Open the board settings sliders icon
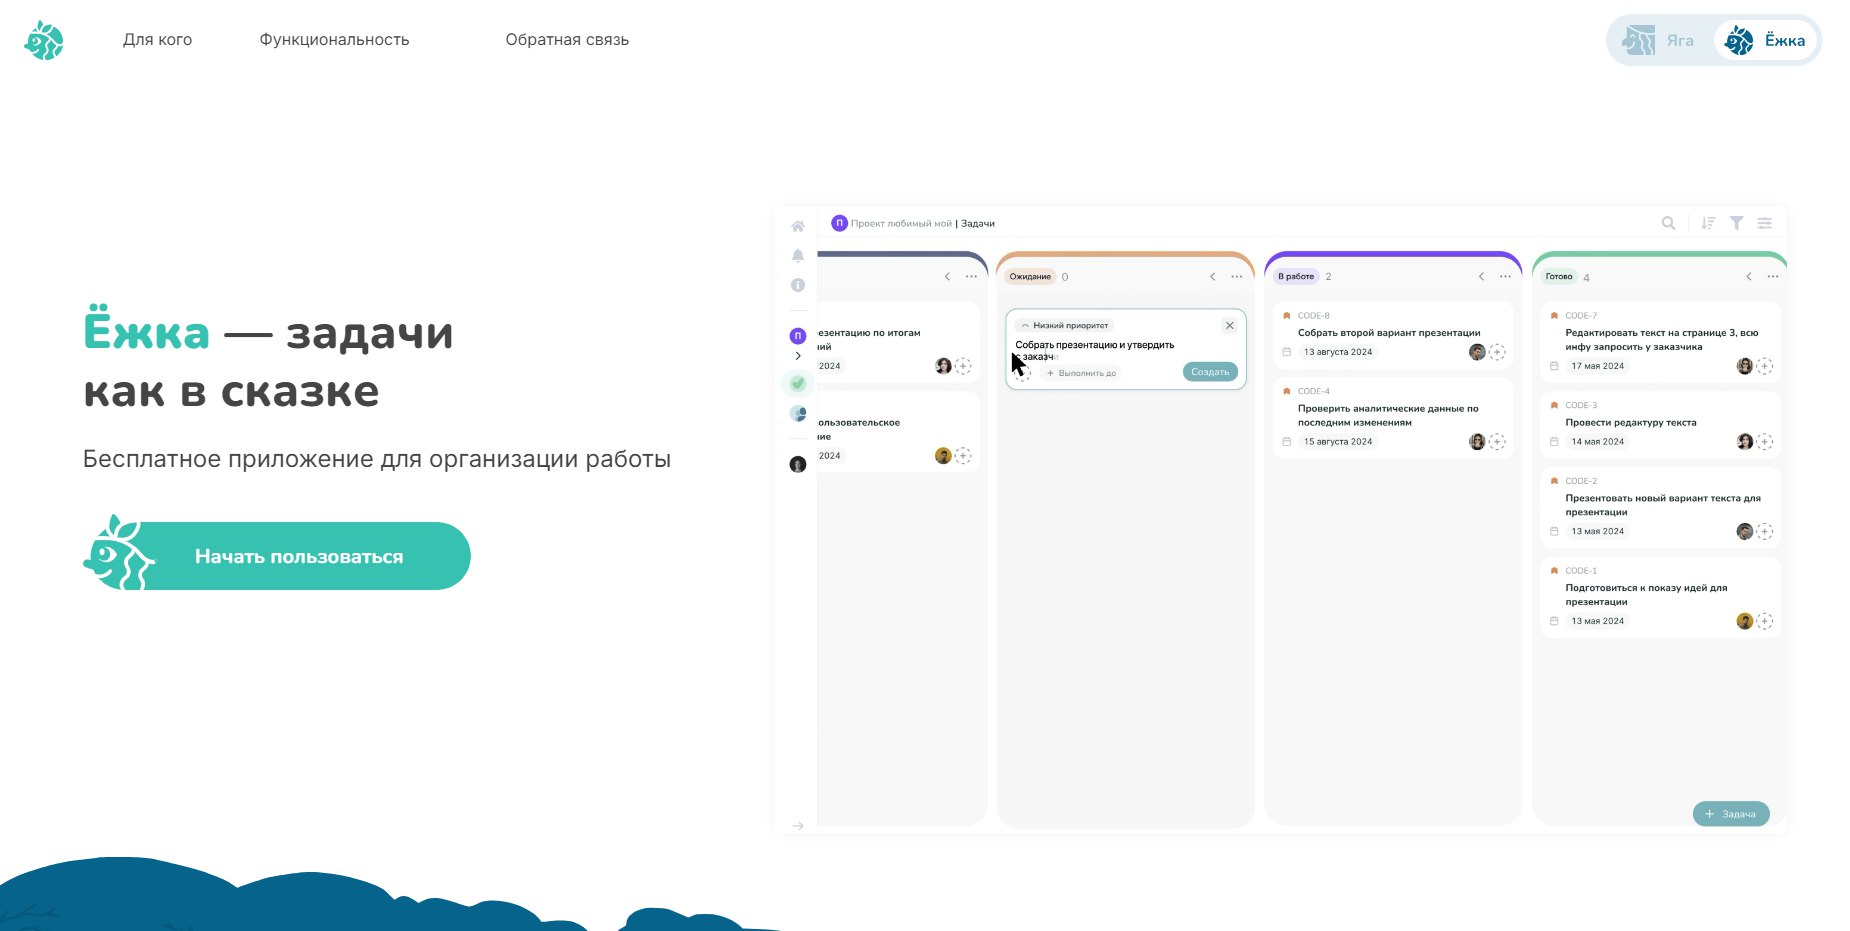This screenshot has width=1850, height=931. 1765,223
